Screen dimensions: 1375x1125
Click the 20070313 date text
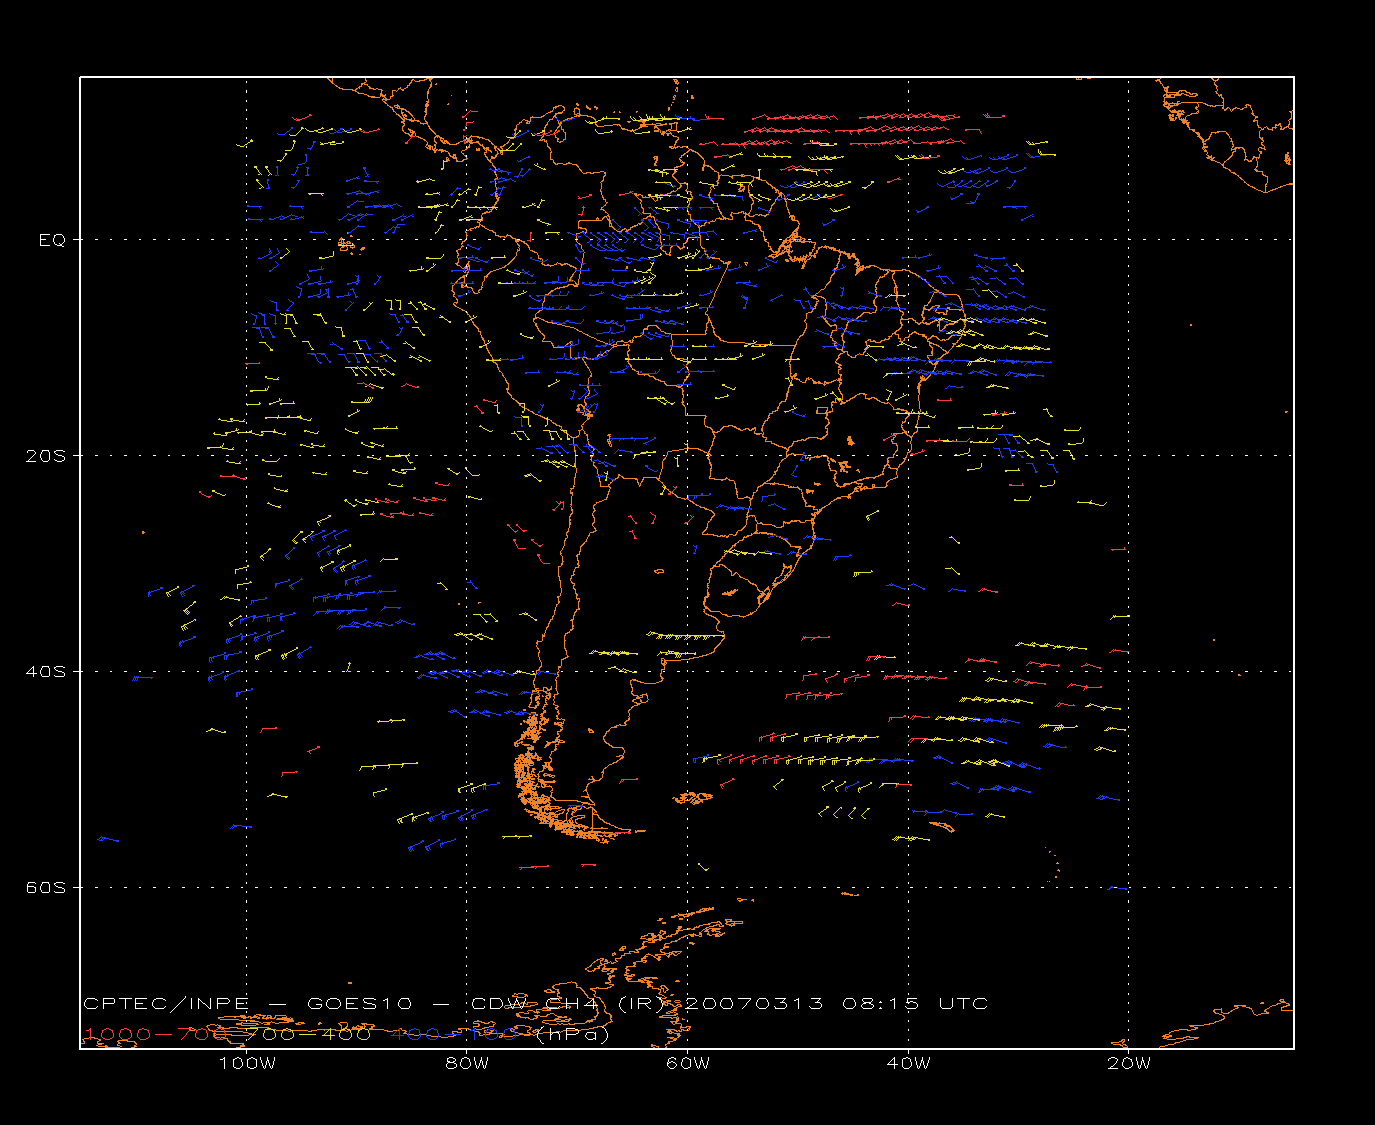tap(755, 1003)
